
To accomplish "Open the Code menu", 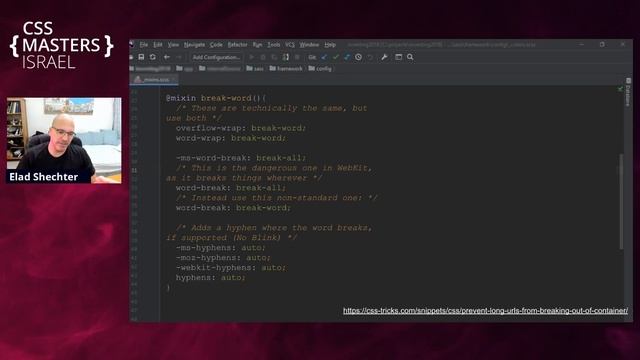I will 216,44.
